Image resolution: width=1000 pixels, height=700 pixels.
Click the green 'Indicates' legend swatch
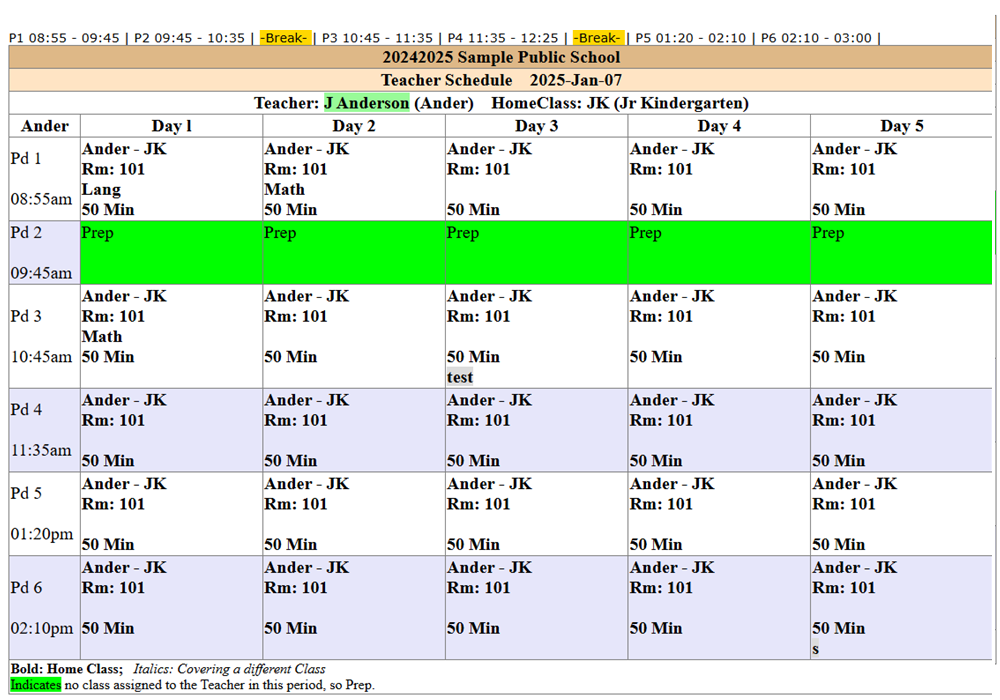coord(35,685)
